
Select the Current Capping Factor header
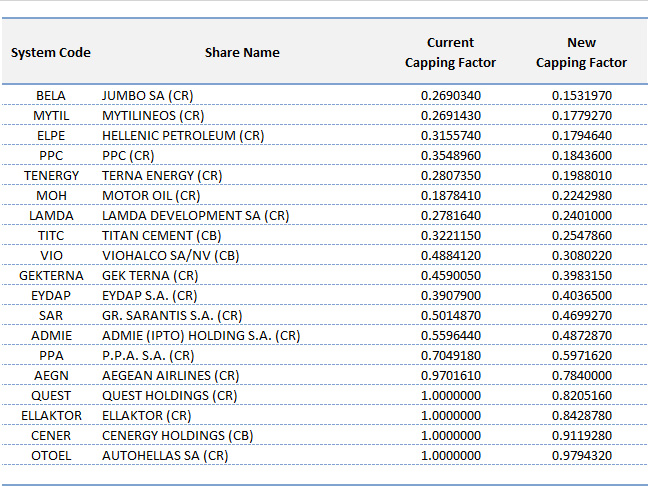click(450, 52)
